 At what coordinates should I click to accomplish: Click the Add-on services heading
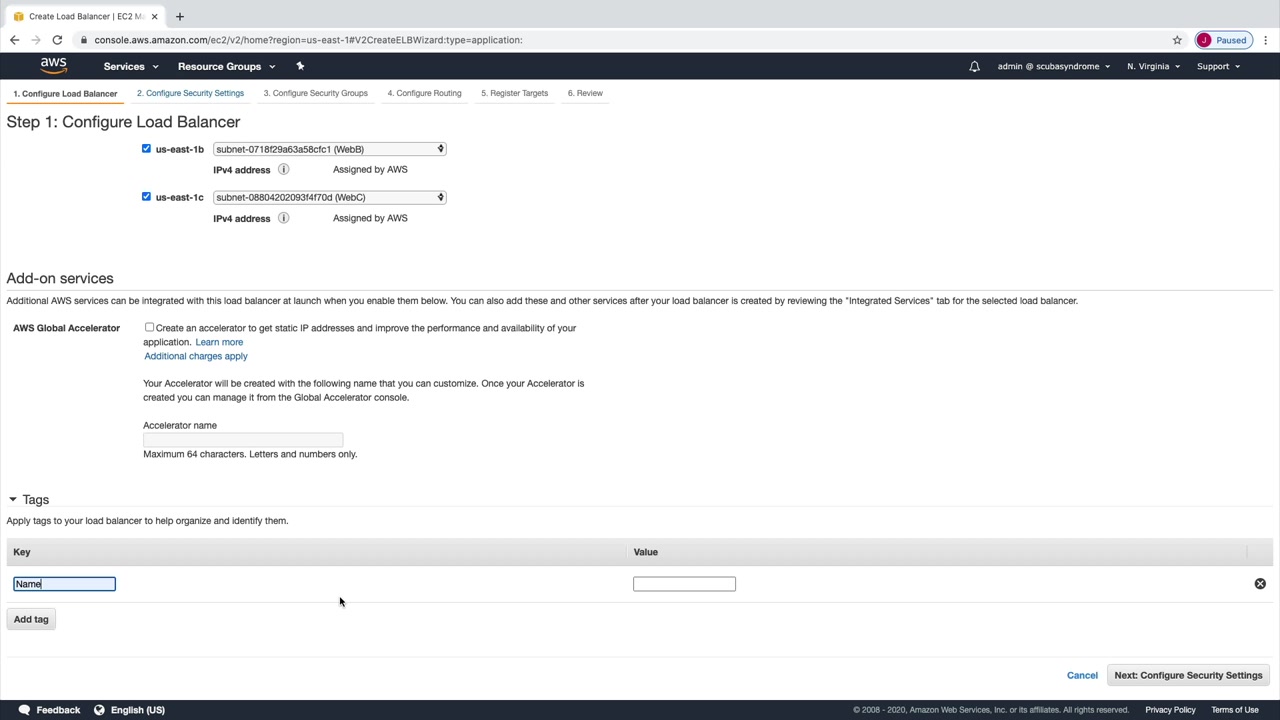tap(60, 278)
